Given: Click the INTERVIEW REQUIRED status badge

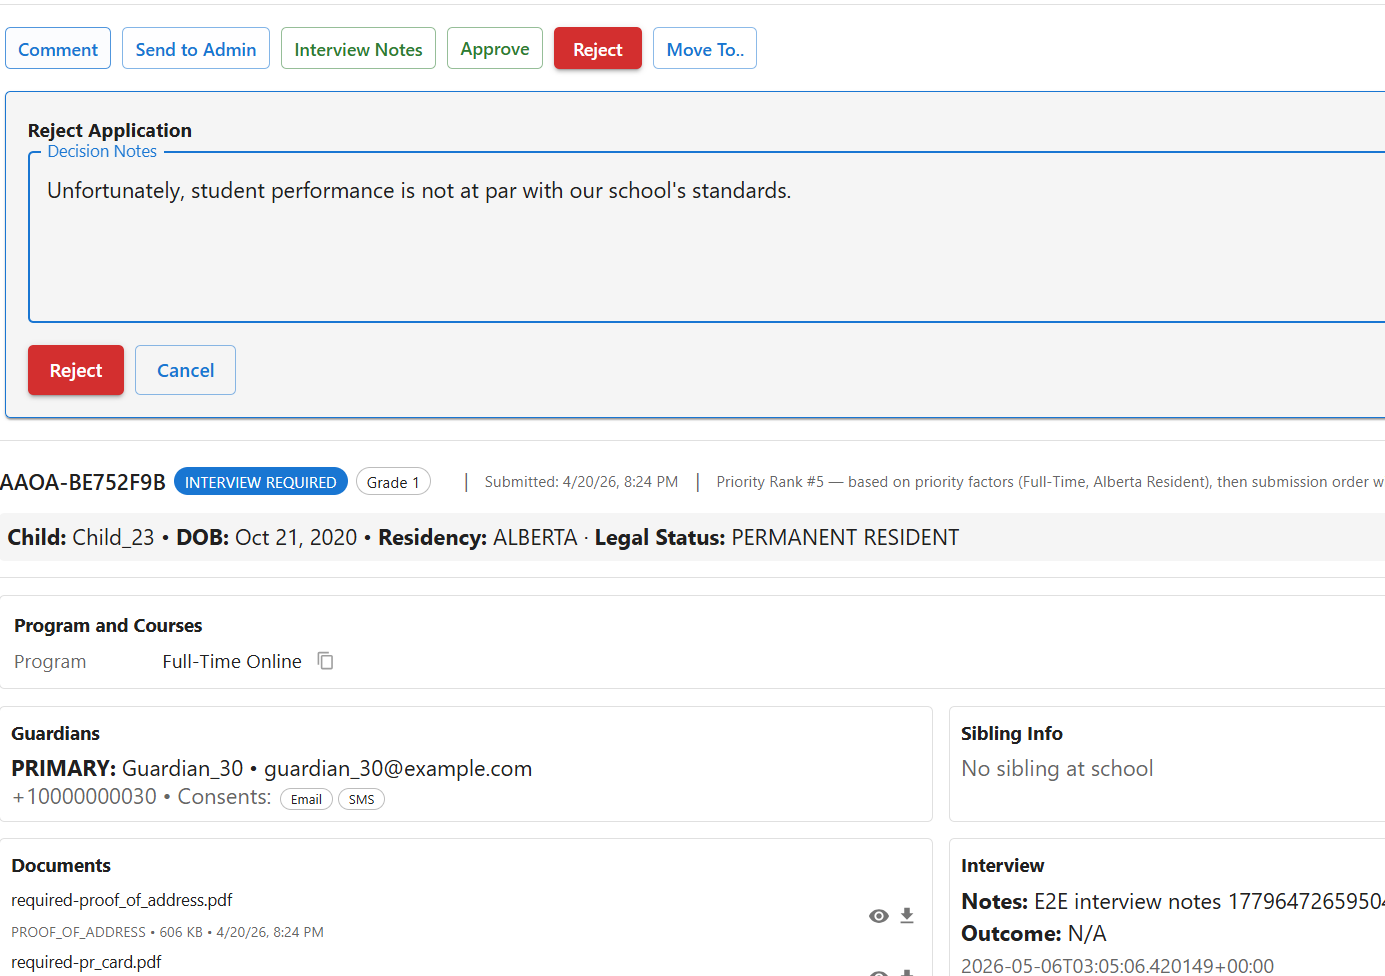Looking at the screenshot, I should 261,482.
